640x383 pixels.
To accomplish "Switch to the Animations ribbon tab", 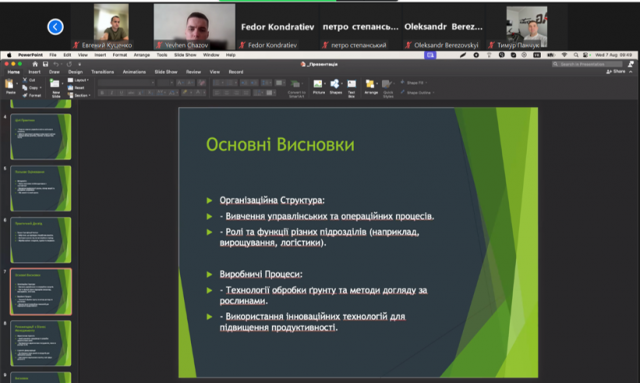I will [134, 72].
